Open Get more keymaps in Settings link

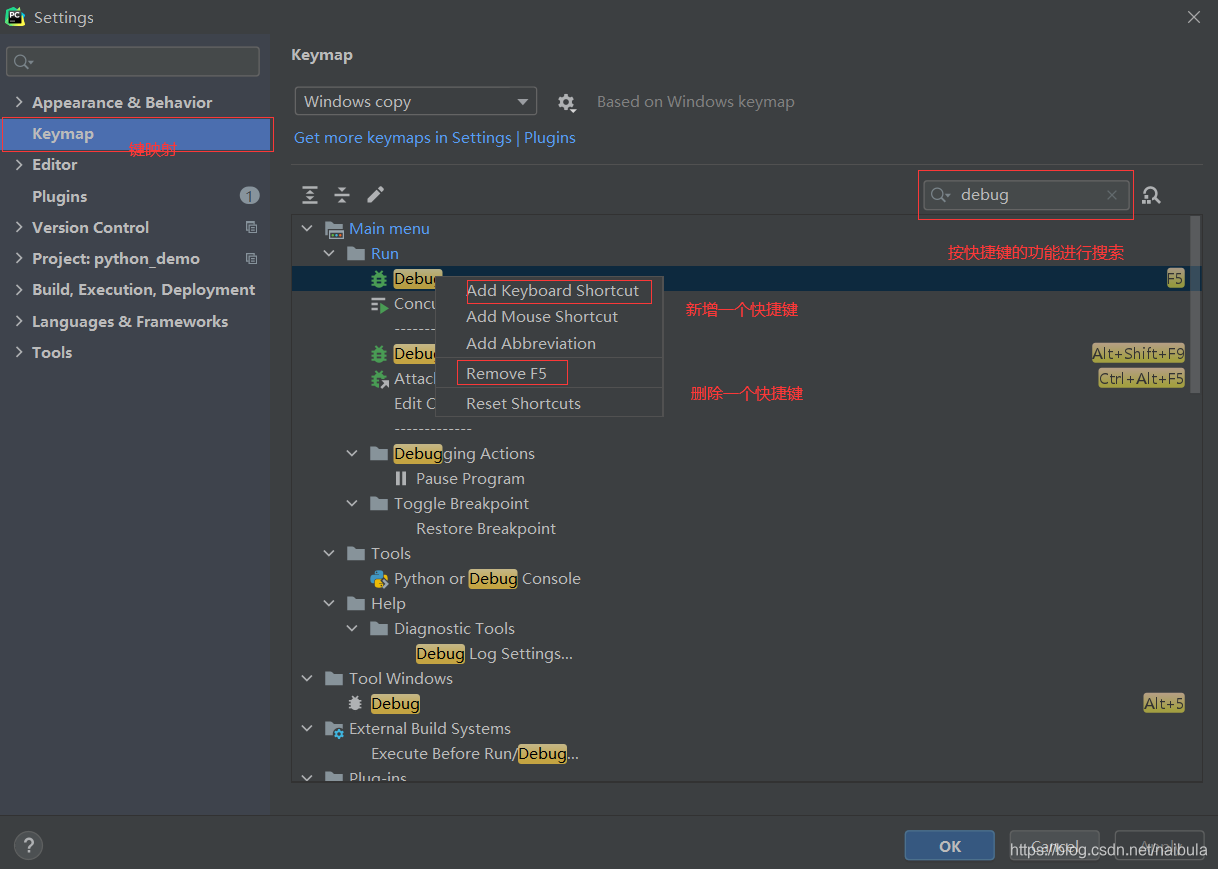(x=402, y=138)
